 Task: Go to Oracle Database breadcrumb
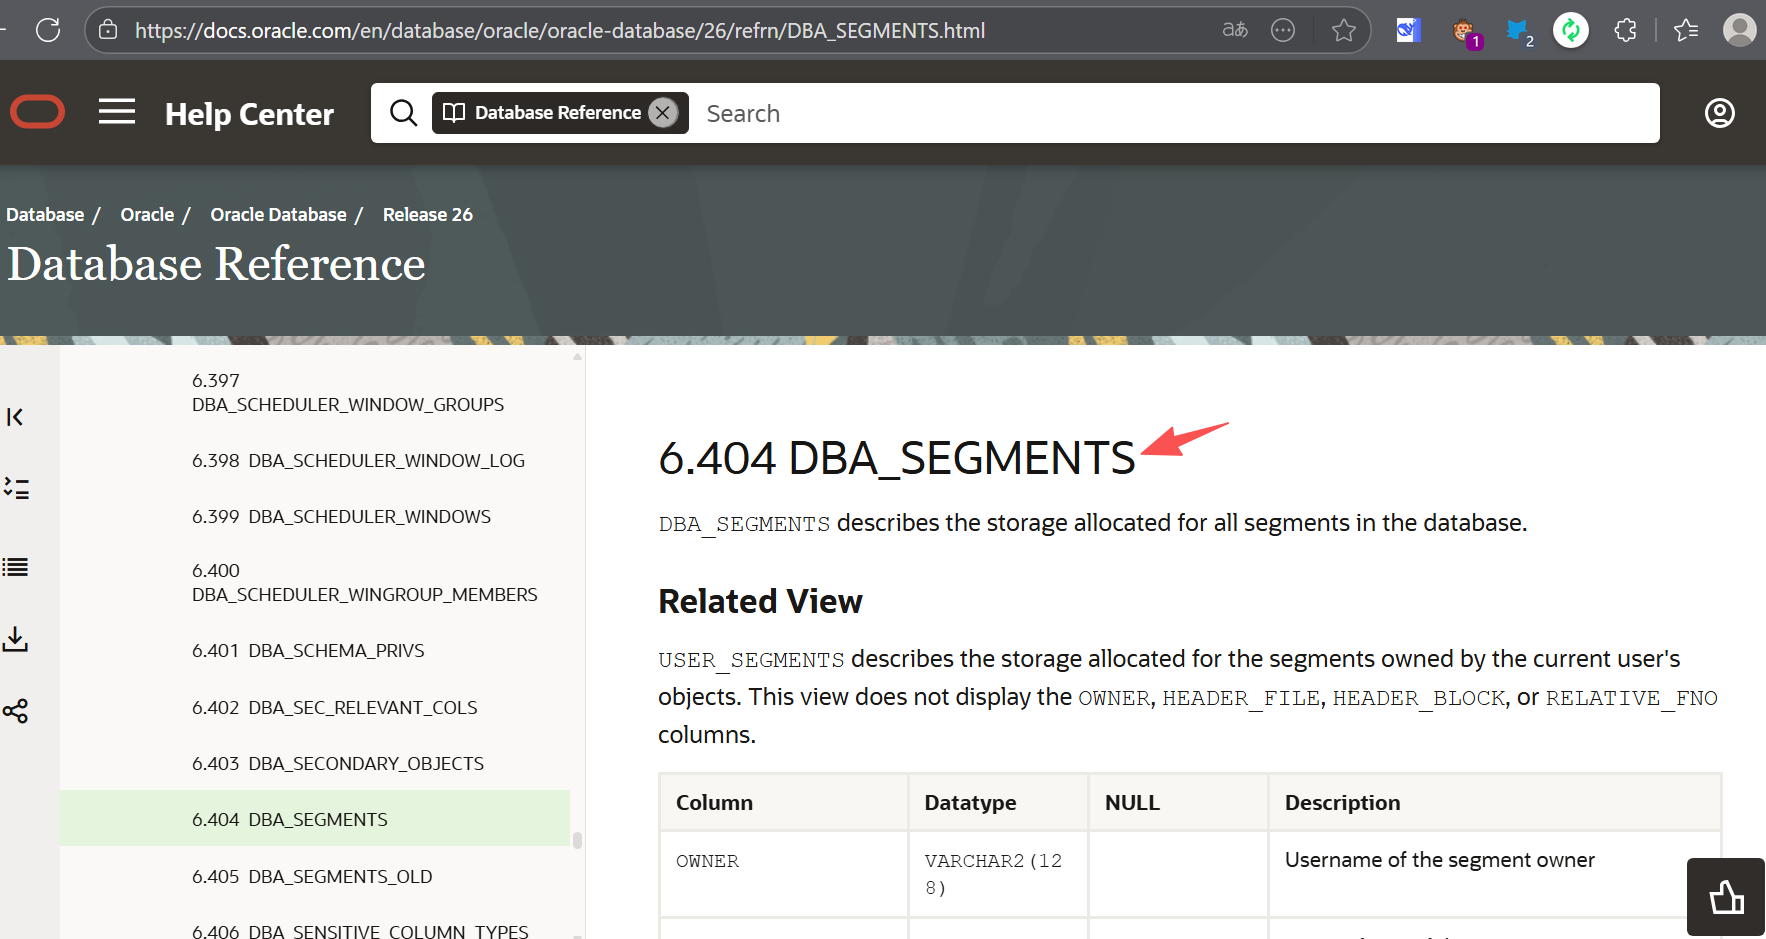click(278, 215)
